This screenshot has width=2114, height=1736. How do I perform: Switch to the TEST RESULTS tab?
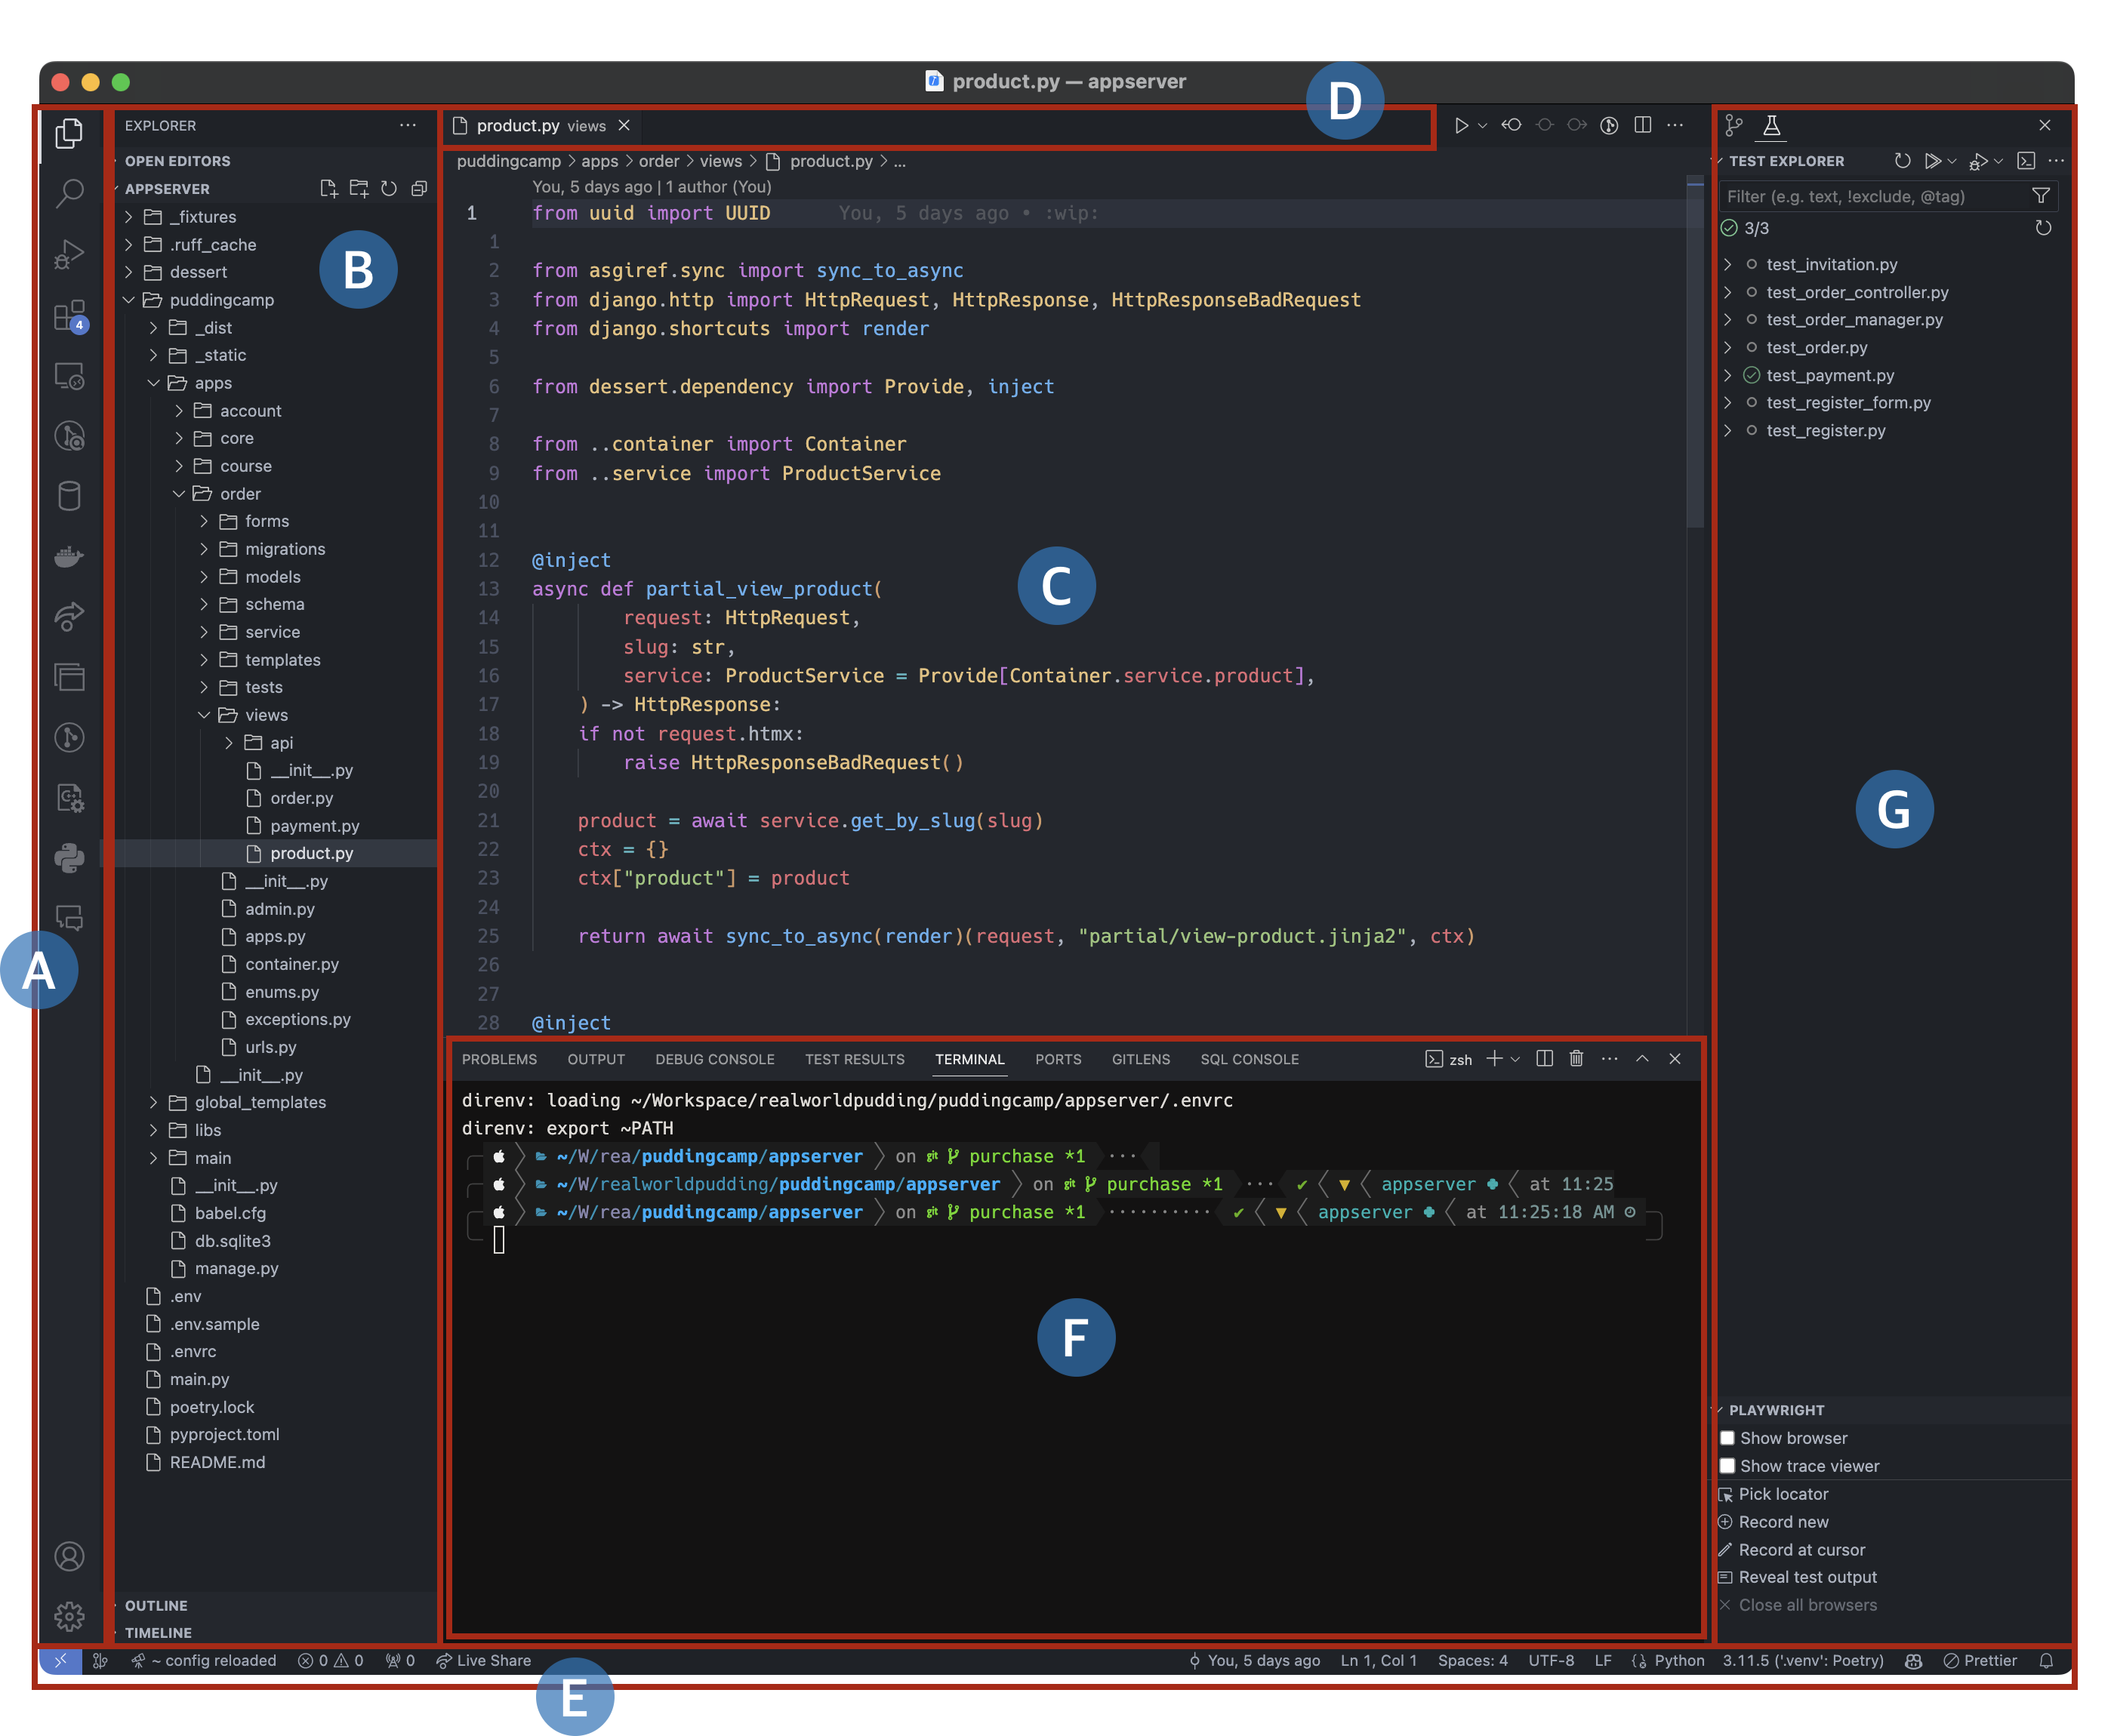855,1059
